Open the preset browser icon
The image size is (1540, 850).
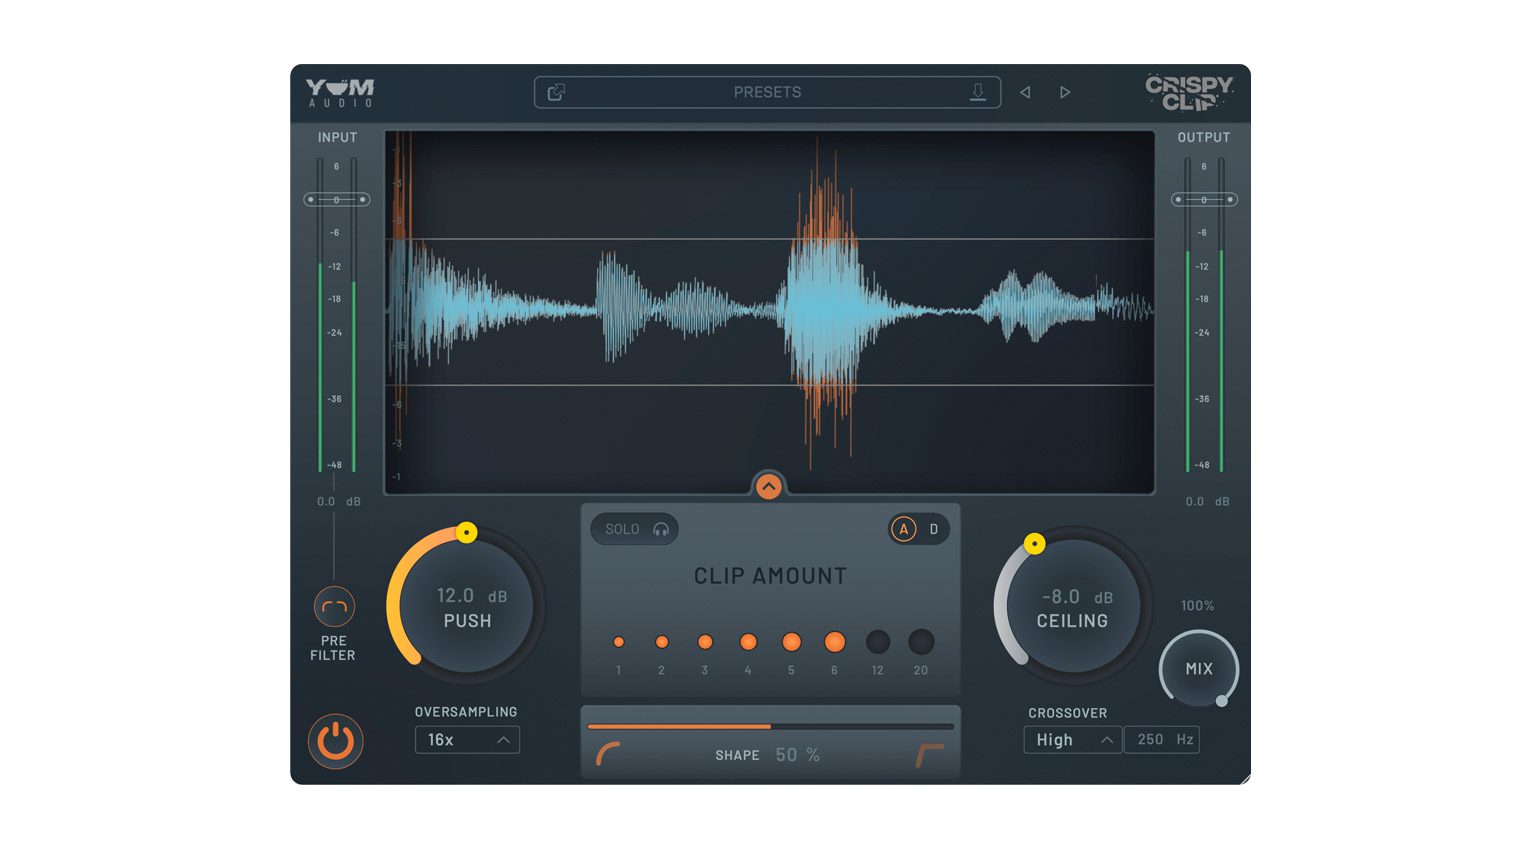click(556, 92)
